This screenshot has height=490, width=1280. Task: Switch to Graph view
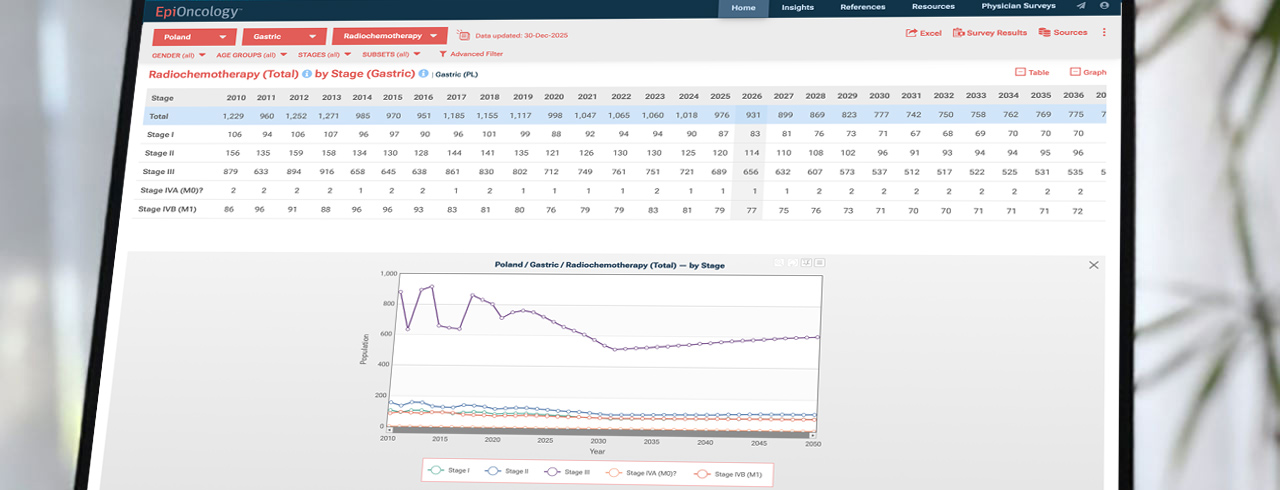1088,72
